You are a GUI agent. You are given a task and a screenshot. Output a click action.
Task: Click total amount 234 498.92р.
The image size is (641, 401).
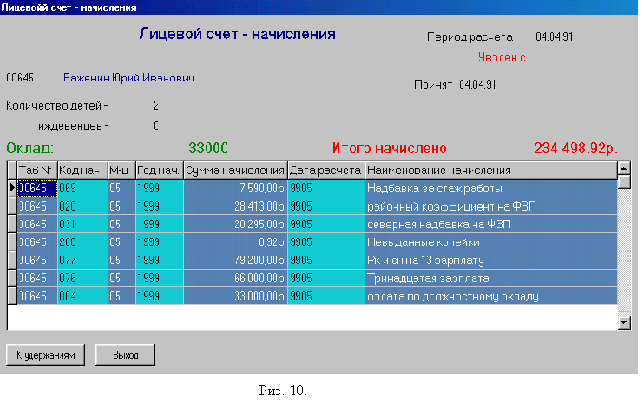pyautogui.click(x=575, y=148)
